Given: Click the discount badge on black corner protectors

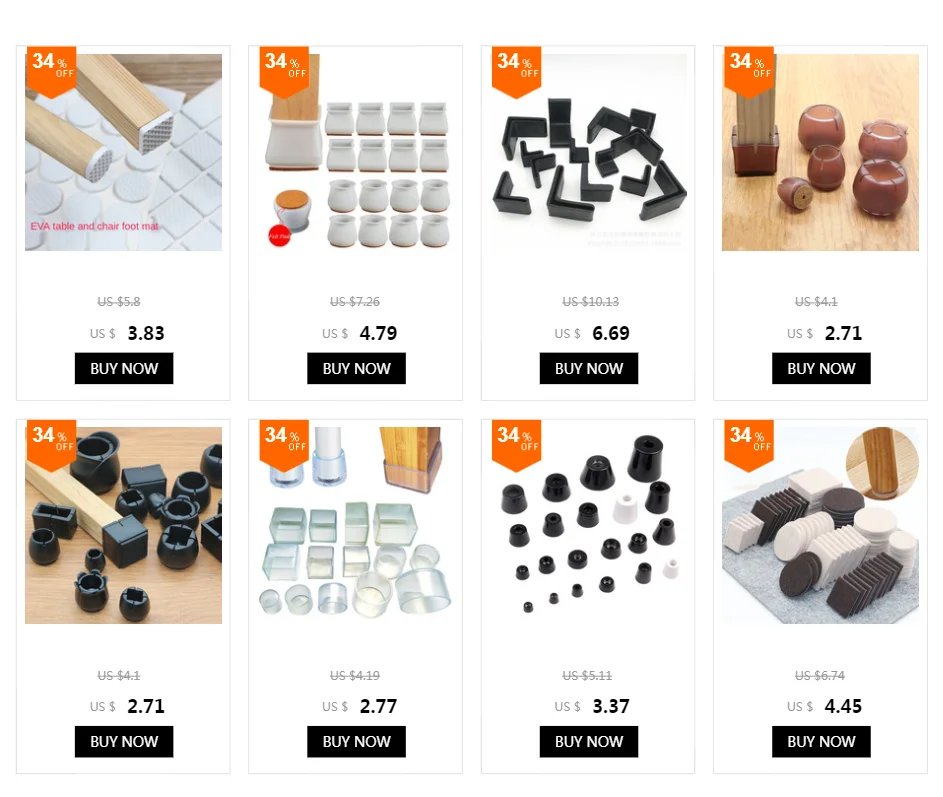Looking at the screenshot, I should (x=516, y=72).
